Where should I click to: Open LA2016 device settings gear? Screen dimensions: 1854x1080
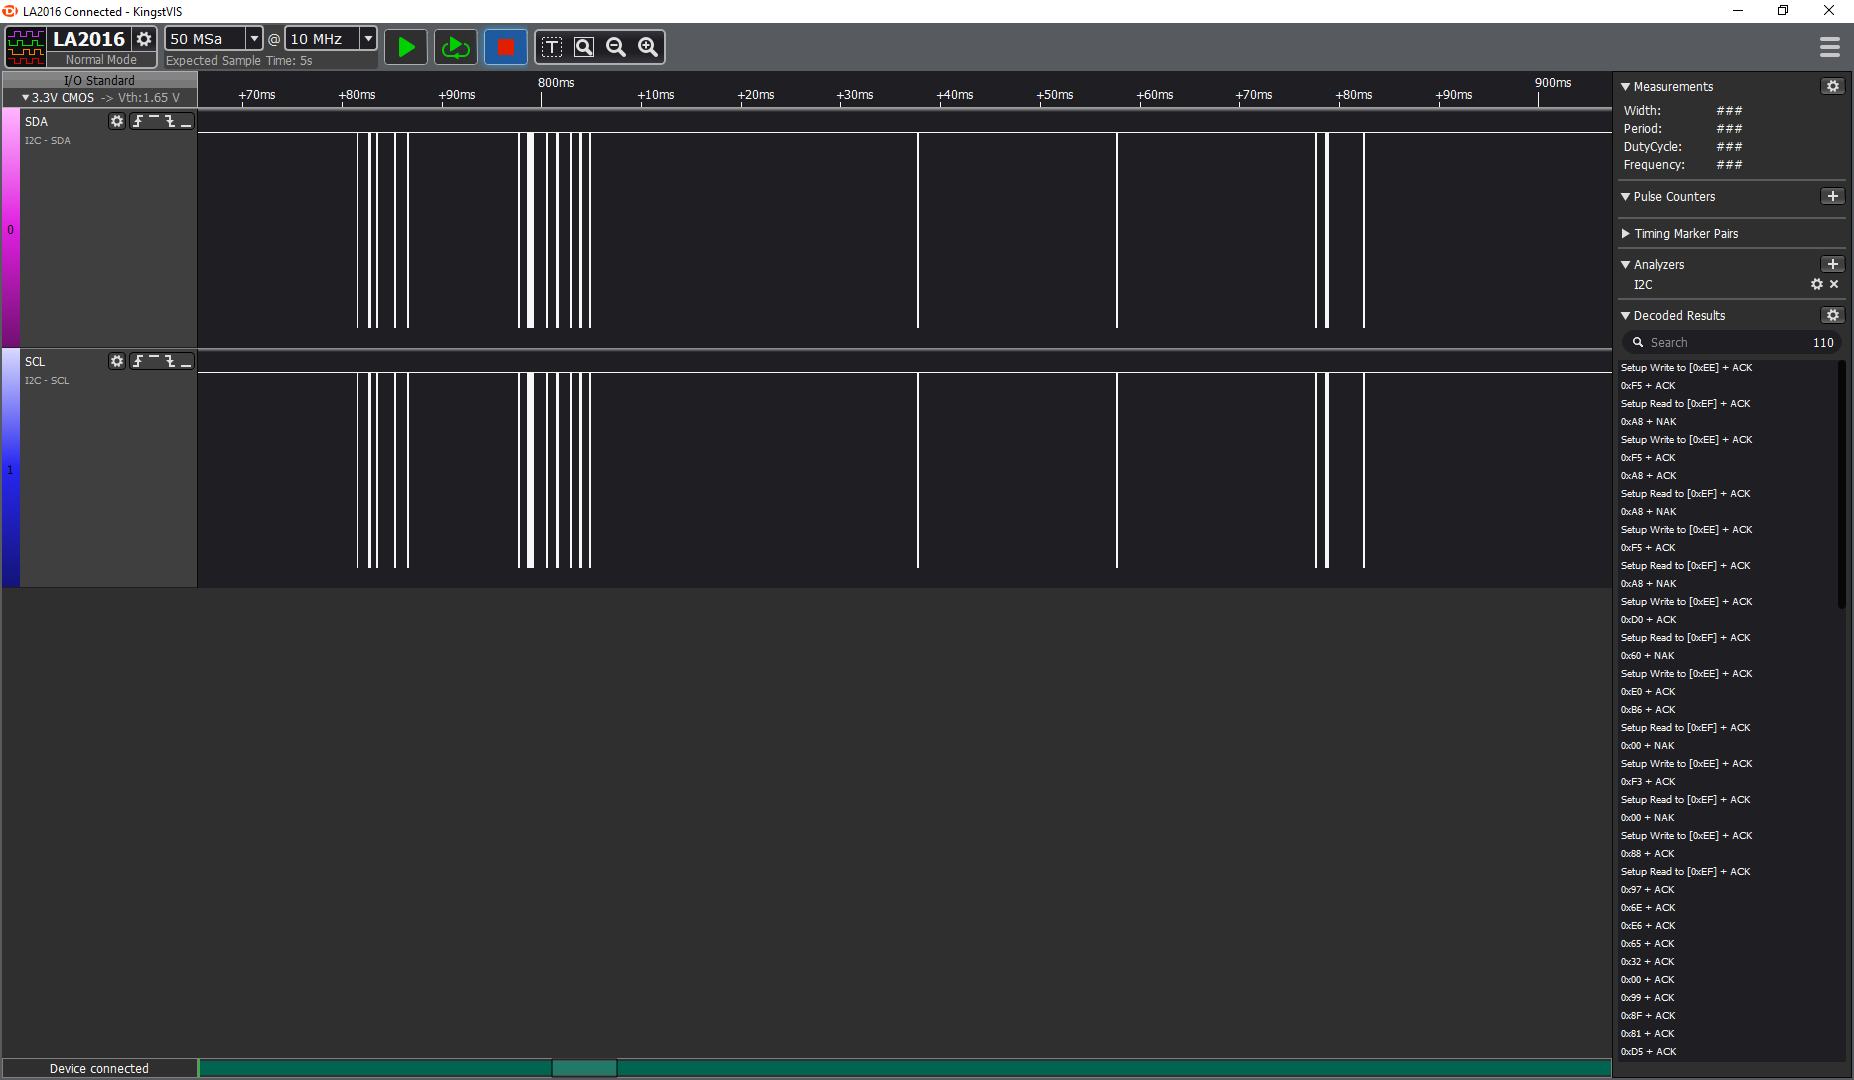(145, 39)
